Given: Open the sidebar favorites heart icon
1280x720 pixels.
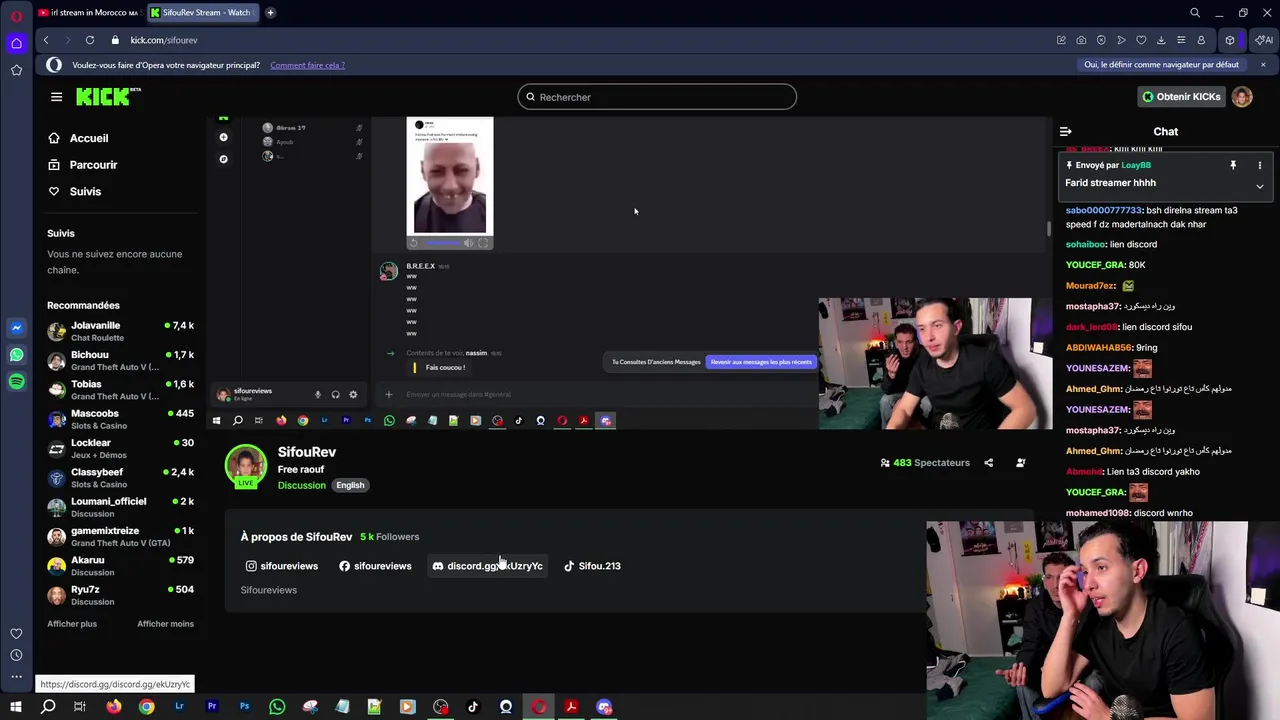Looking at the screenshot, I should pos(16,633).
